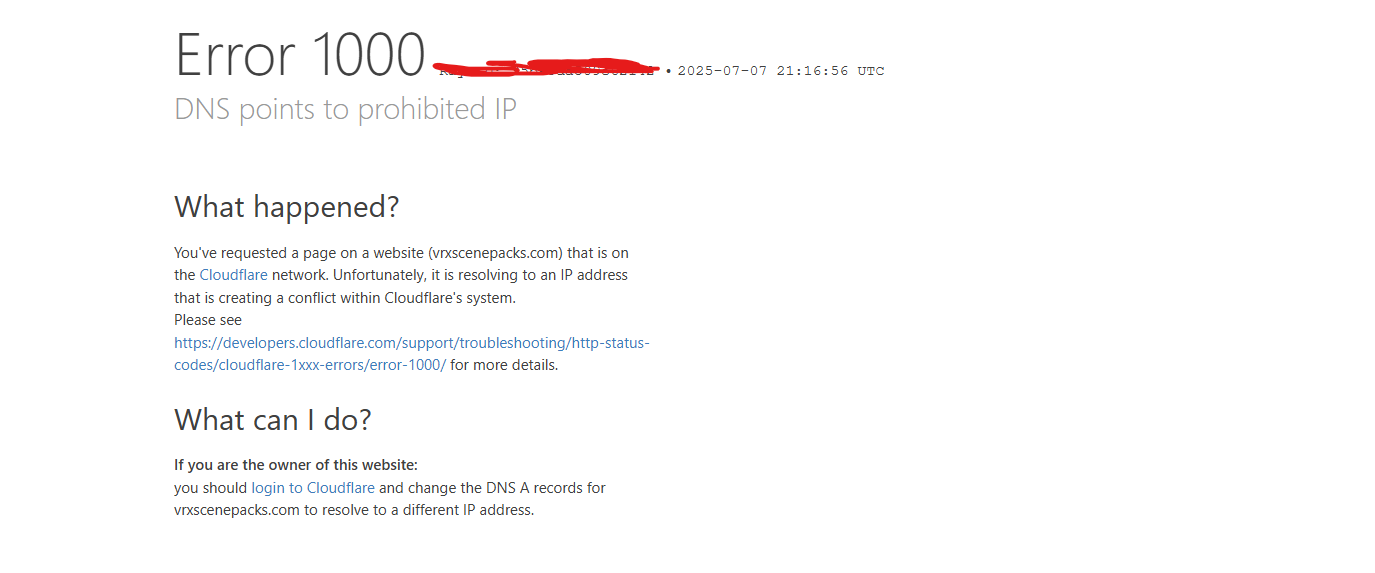Click the "for more details." text
The image size is (1375, 573).
tap(504, 365)
